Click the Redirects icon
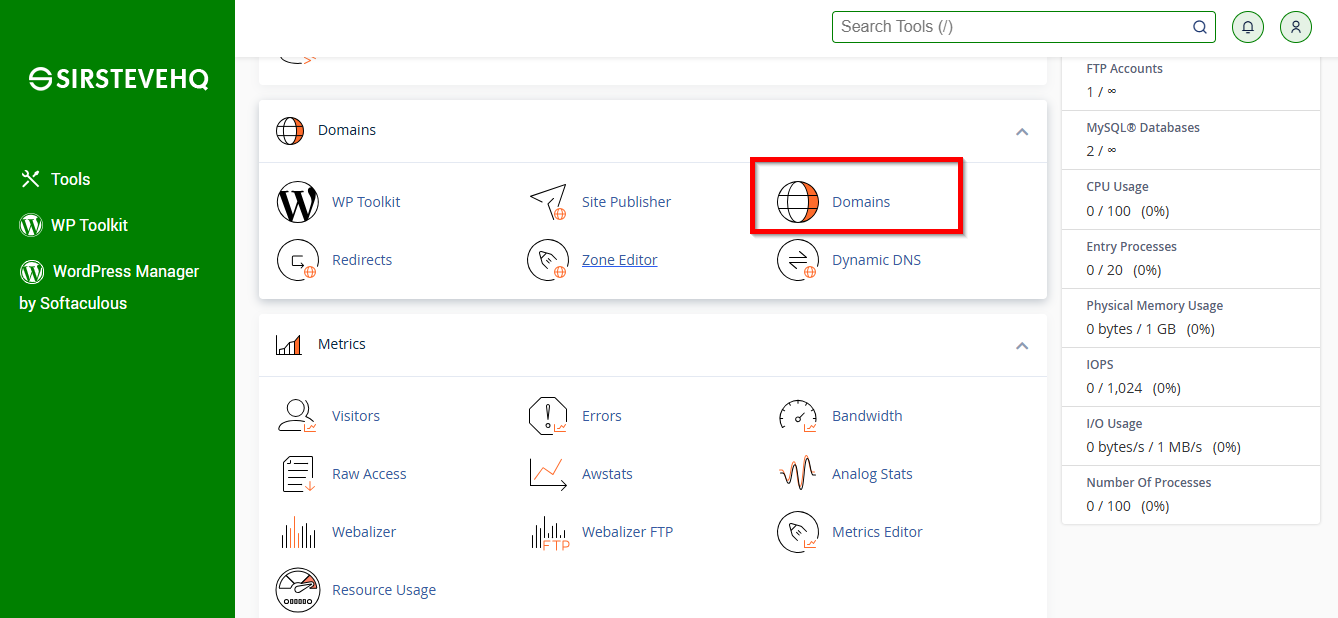 297,260
